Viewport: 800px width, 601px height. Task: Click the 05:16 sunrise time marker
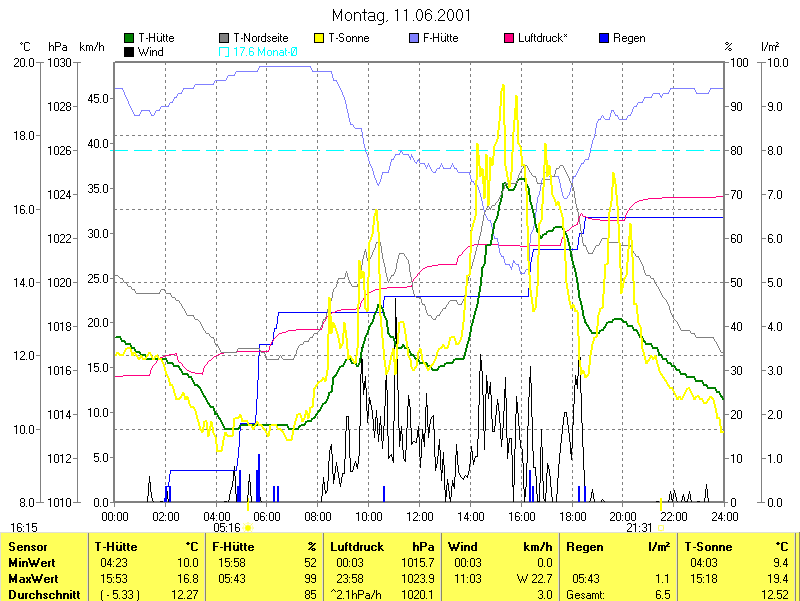click(227, 527)
